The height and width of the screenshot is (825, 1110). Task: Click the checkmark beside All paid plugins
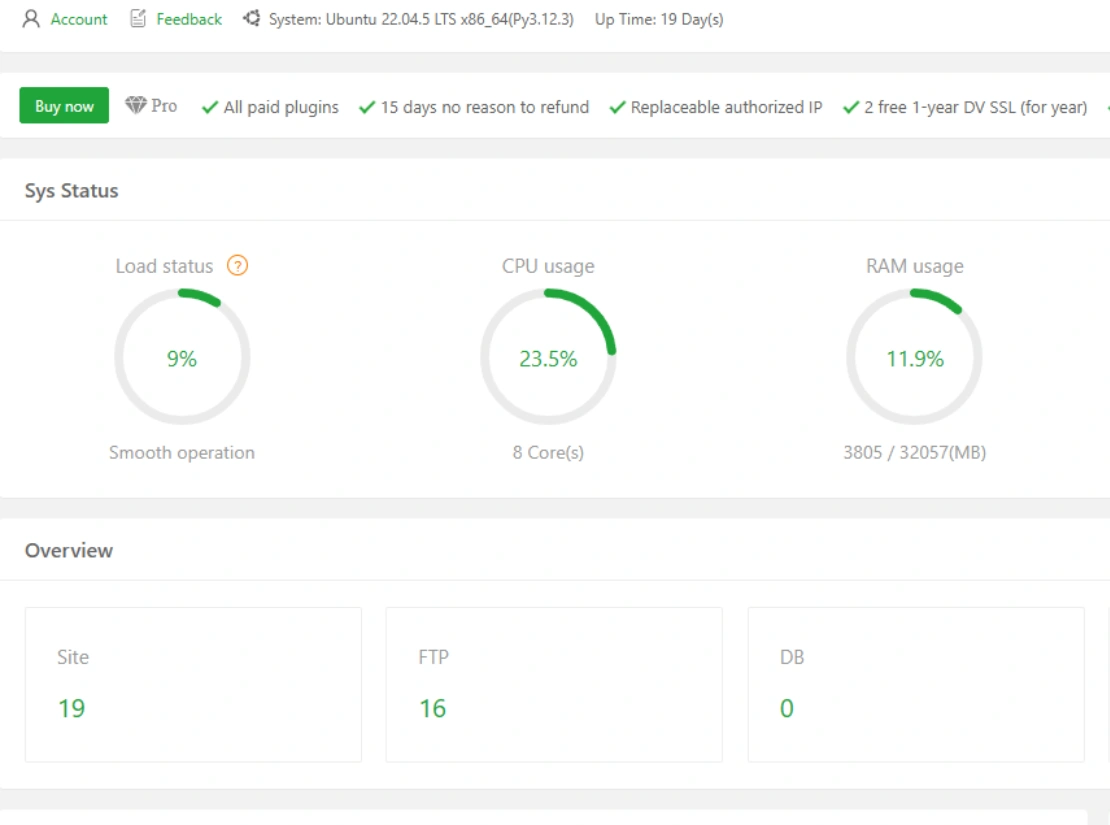(x=210, y=108)
